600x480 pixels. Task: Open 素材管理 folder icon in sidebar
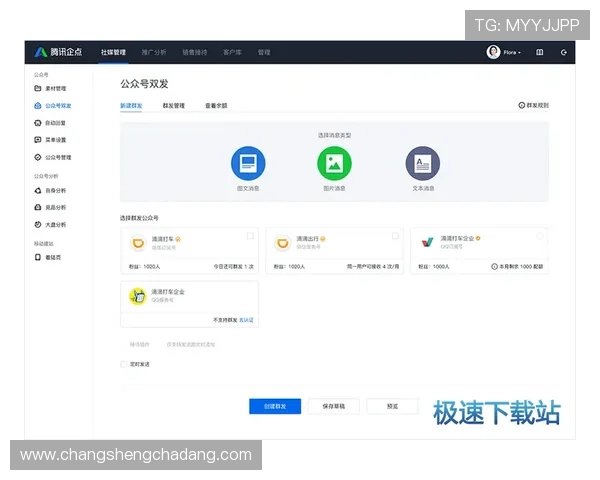[x=38, y=88]
